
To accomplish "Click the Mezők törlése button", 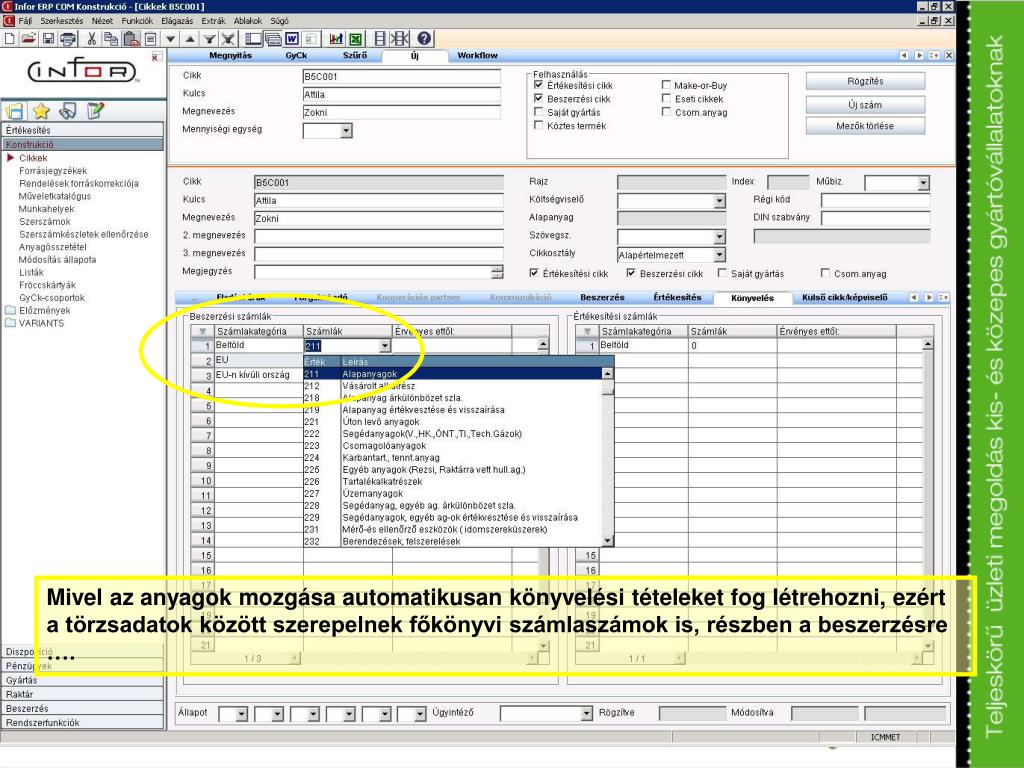I will 865,125.
